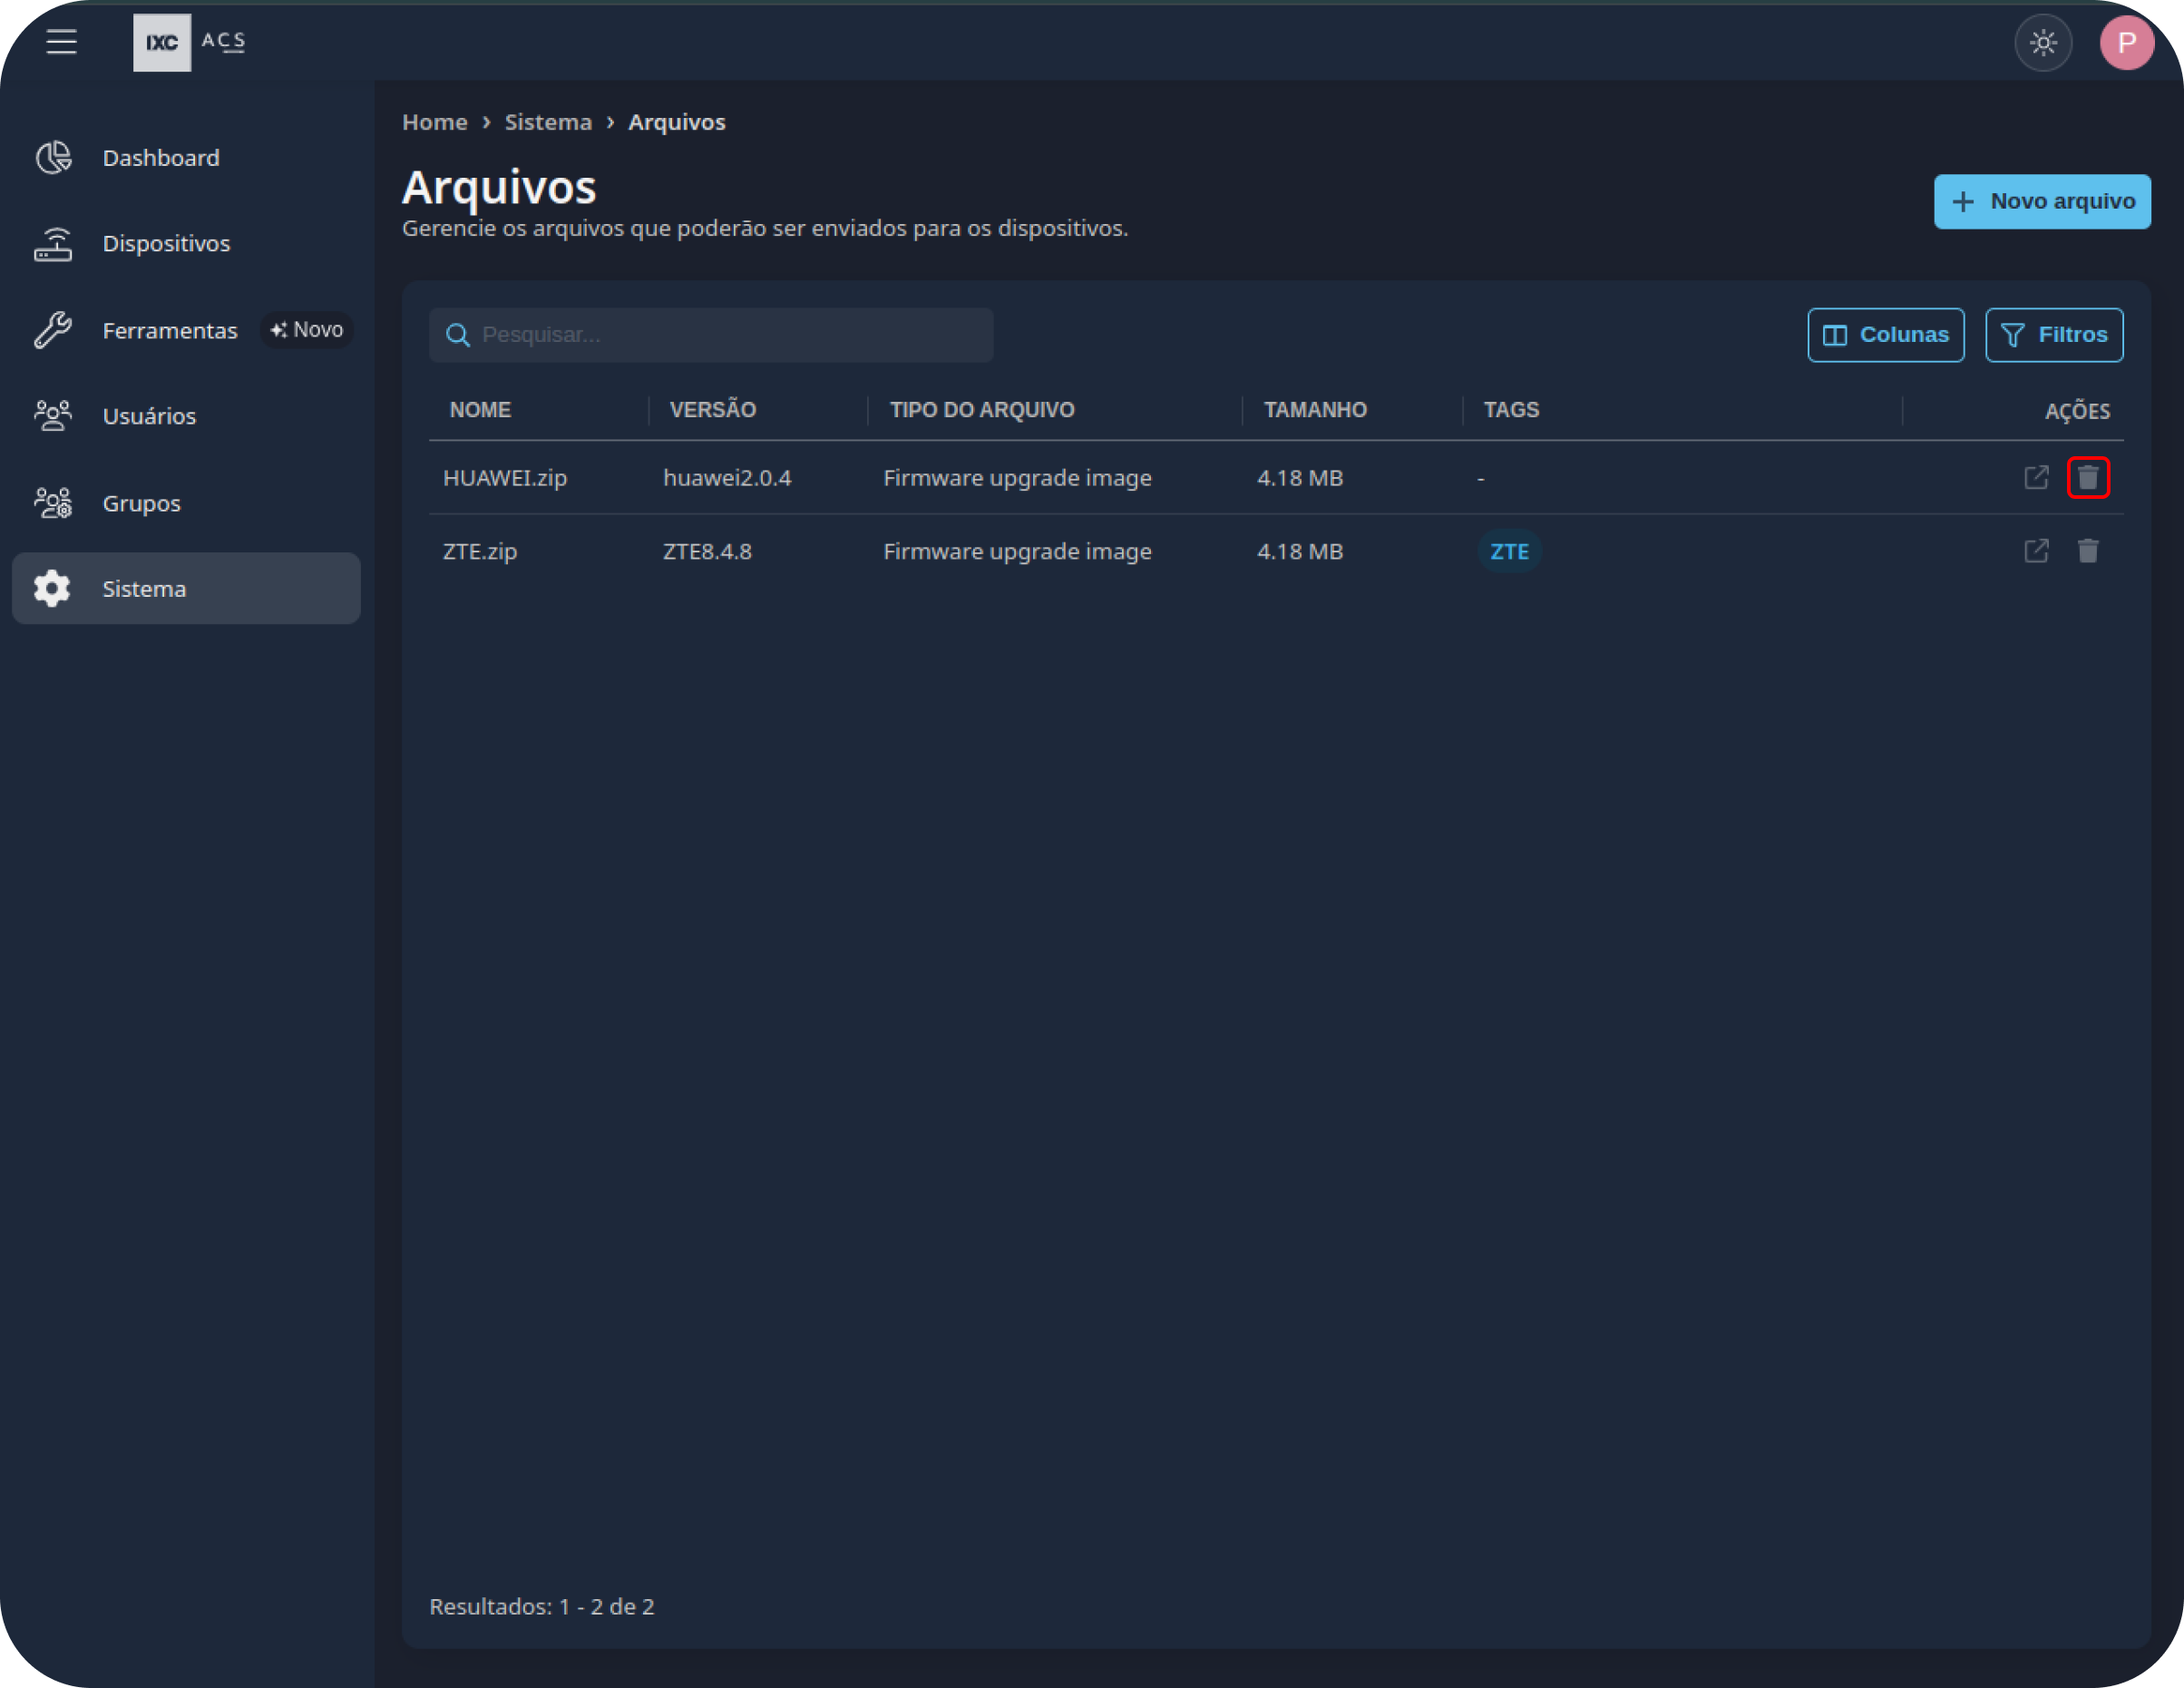
Task: Select Sistema in the sidebar
Action: [186, 589]
